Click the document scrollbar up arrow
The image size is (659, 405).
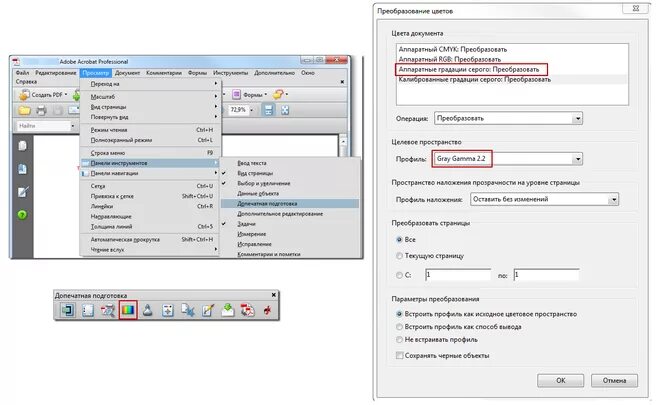343,142
